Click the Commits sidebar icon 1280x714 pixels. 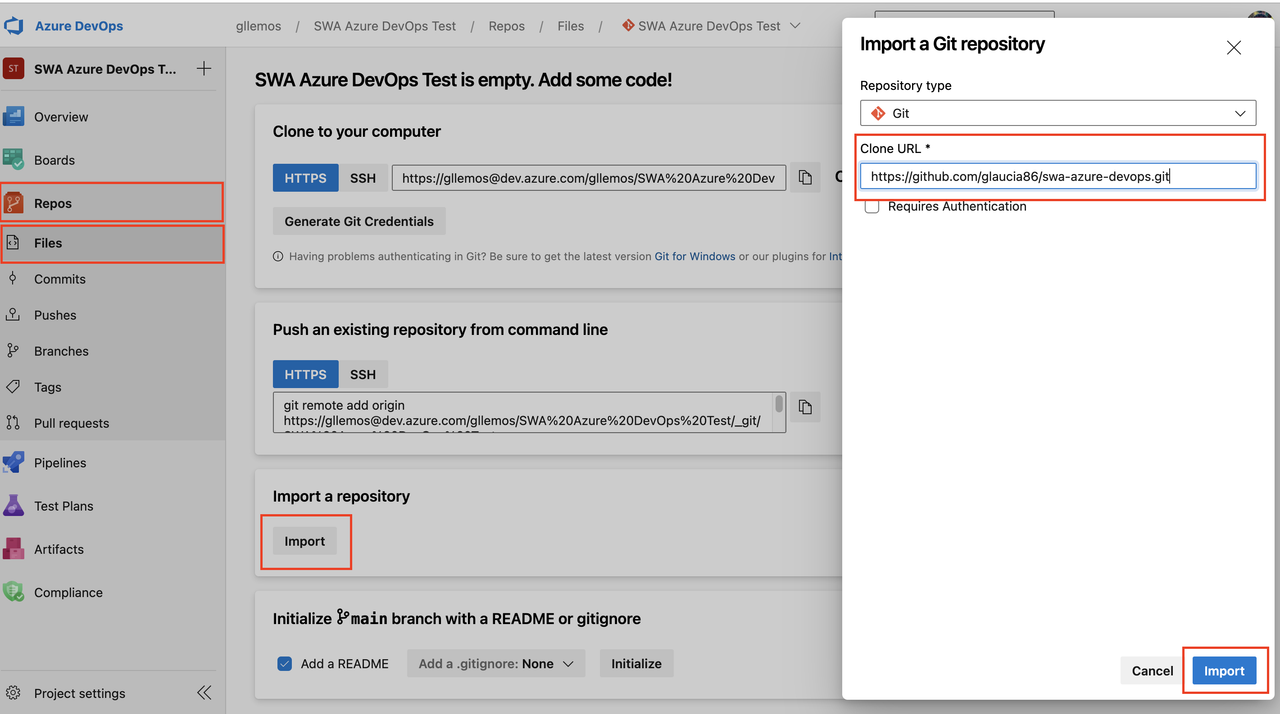point(13,279)
